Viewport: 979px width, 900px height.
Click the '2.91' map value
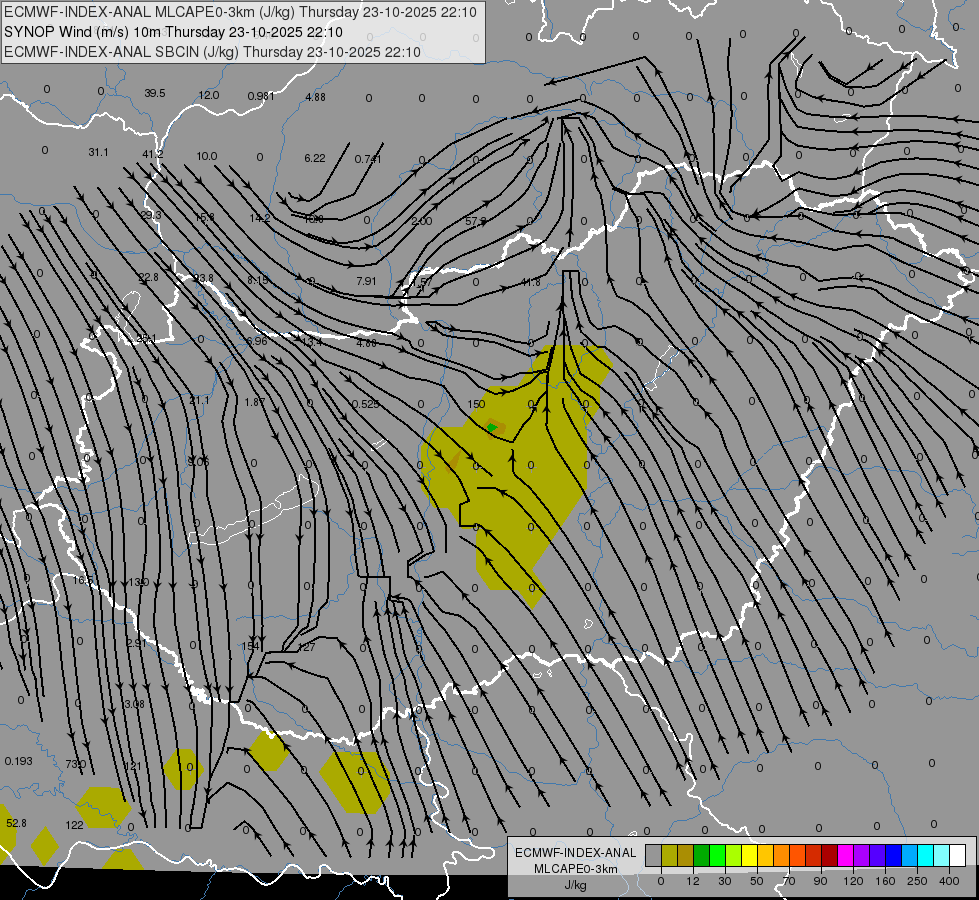pyautogui.click(x=136, y=643)
